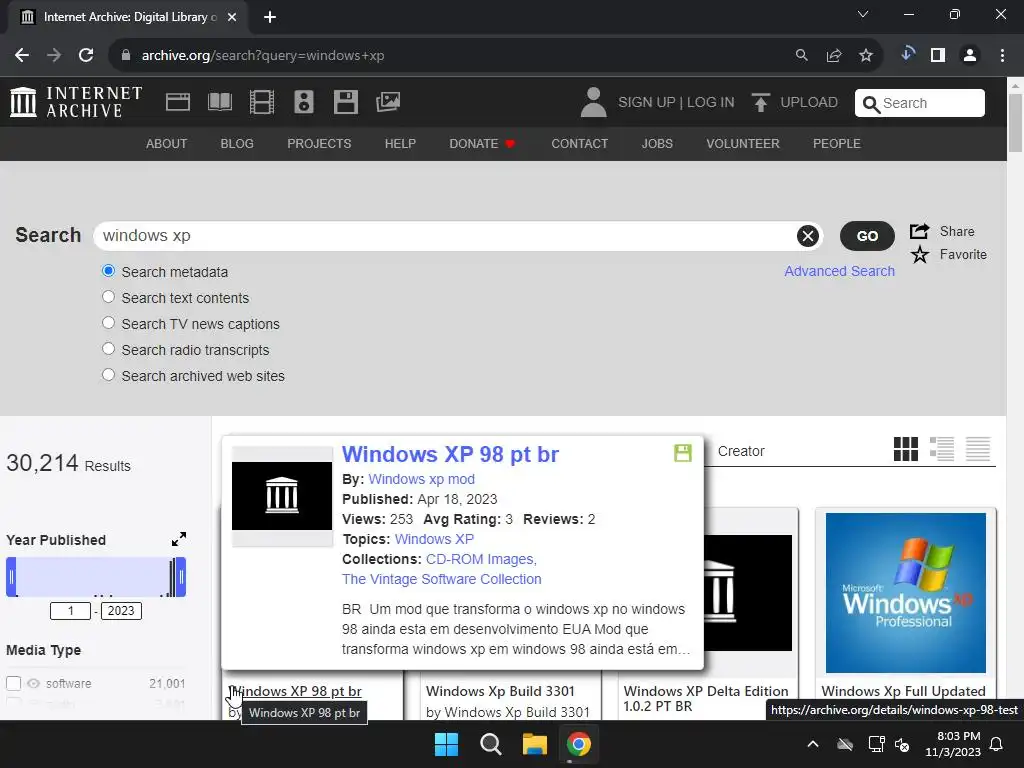Open a new browser tab

tap(270, 17)
